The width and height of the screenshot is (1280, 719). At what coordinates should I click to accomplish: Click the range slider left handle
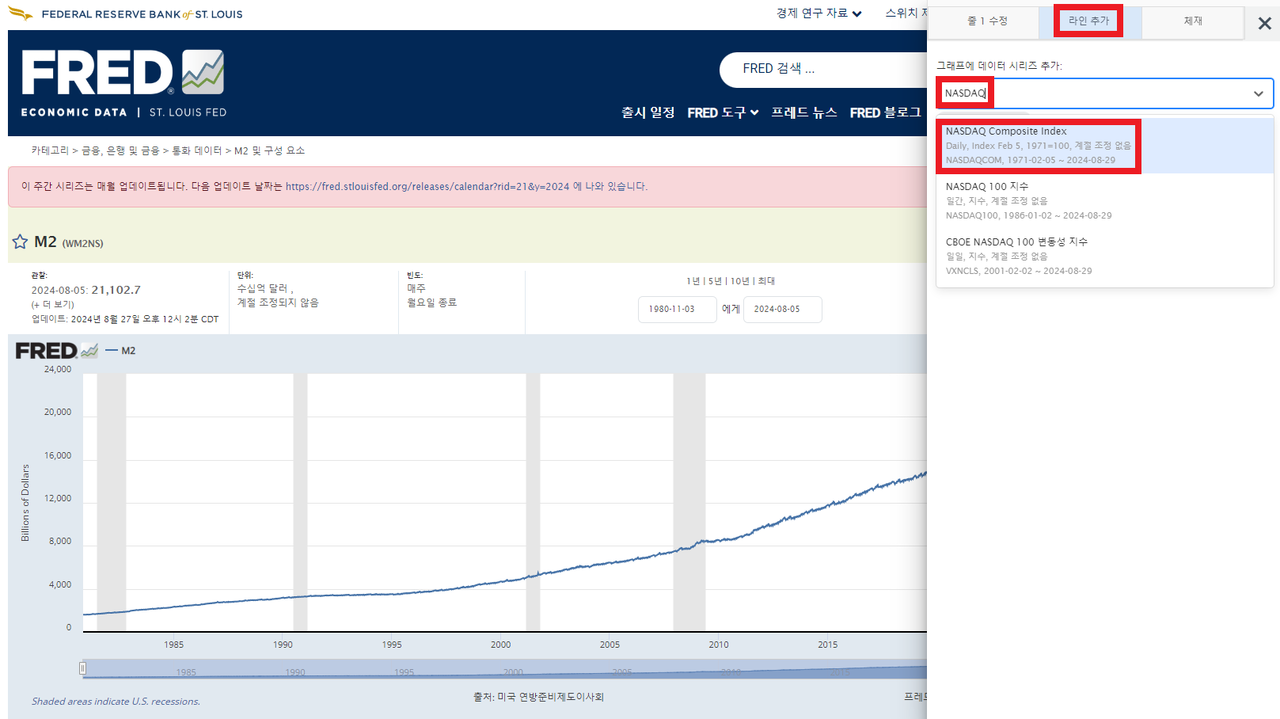[83, 668]
